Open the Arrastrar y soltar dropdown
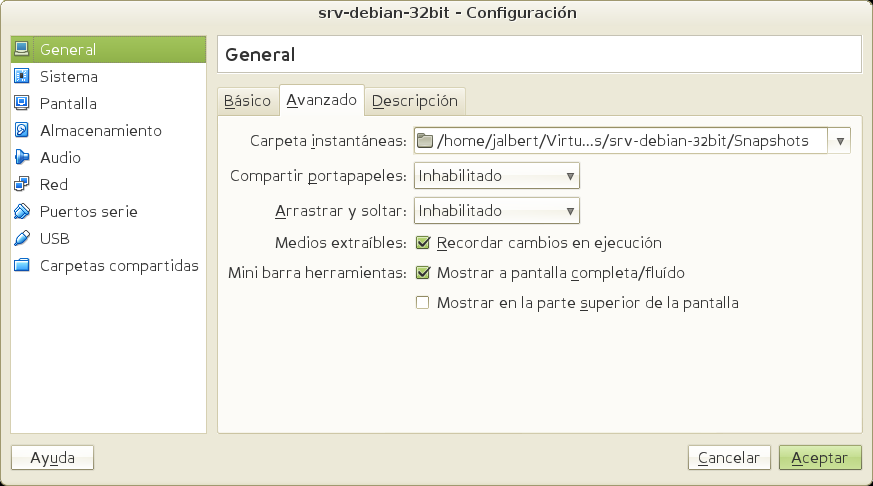 coord(497,211)
